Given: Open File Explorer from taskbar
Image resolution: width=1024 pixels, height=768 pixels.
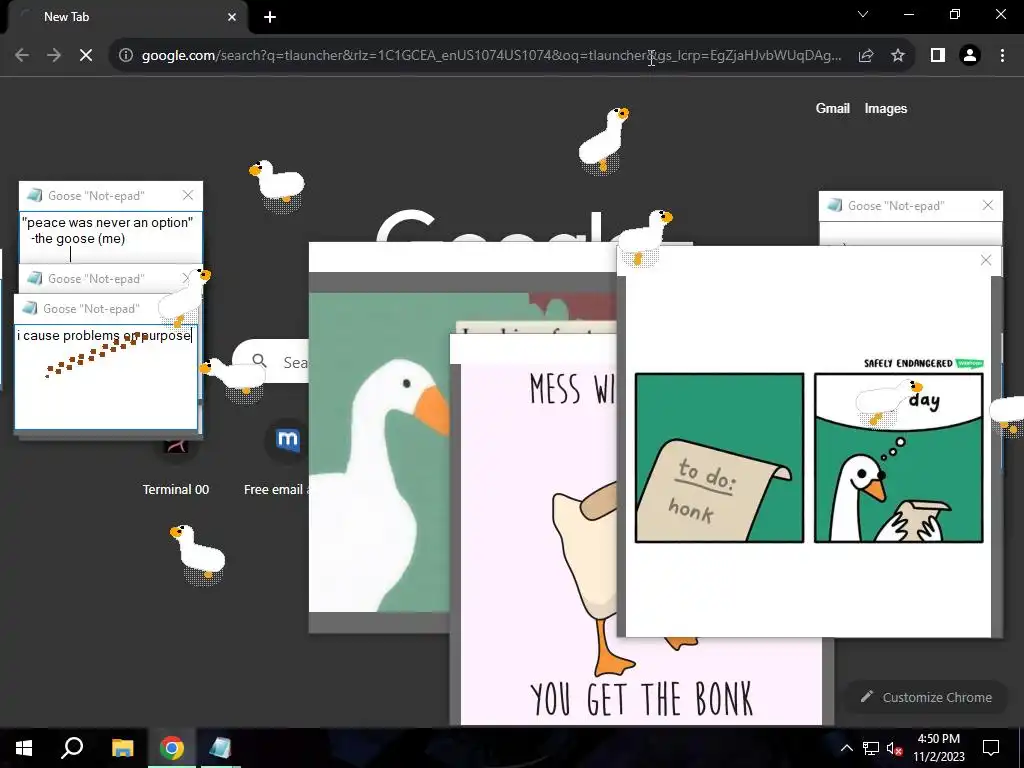Looking at the screenshot, I should [122, 748].
